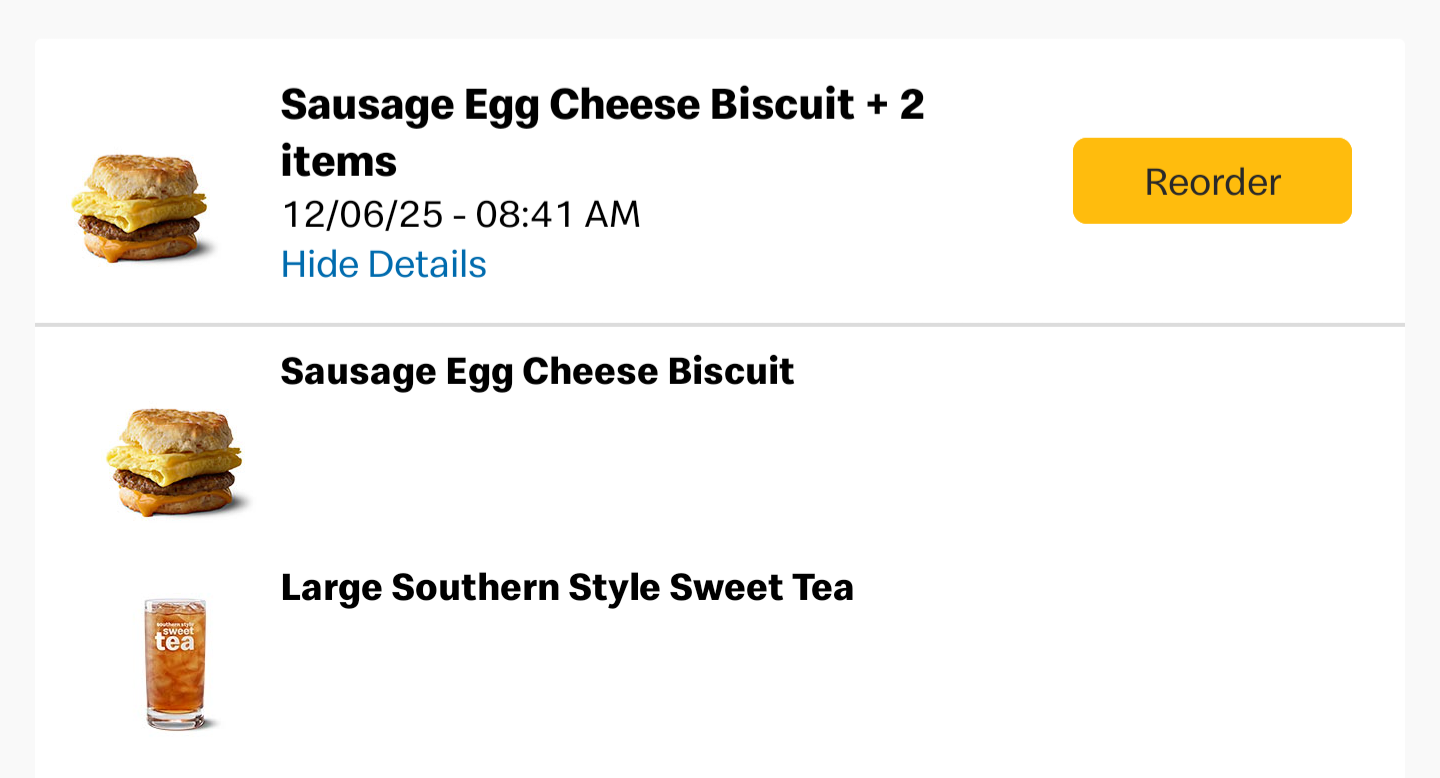
Task: Click the sausage patty on the detail-list biscuit image
Action: (x=175, y=482)
